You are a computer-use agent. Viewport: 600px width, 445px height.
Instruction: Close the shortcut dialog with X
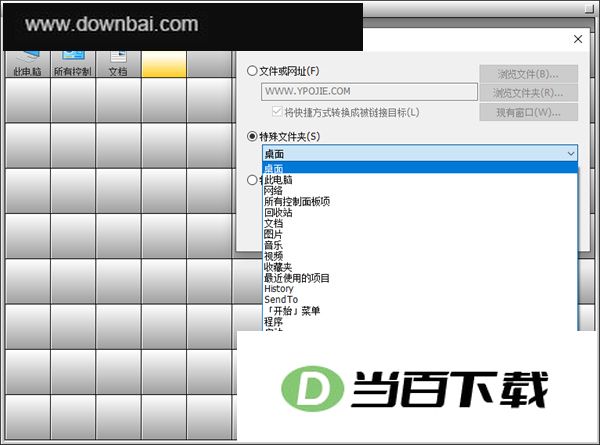(x=578, y=39)
